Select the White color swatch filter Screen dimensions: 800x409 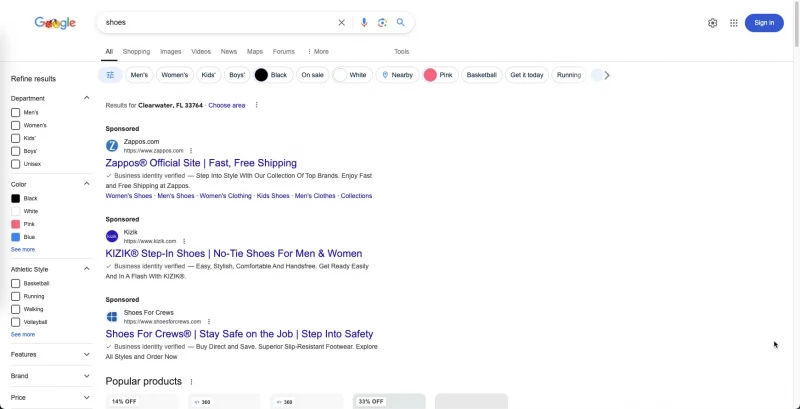16,212
